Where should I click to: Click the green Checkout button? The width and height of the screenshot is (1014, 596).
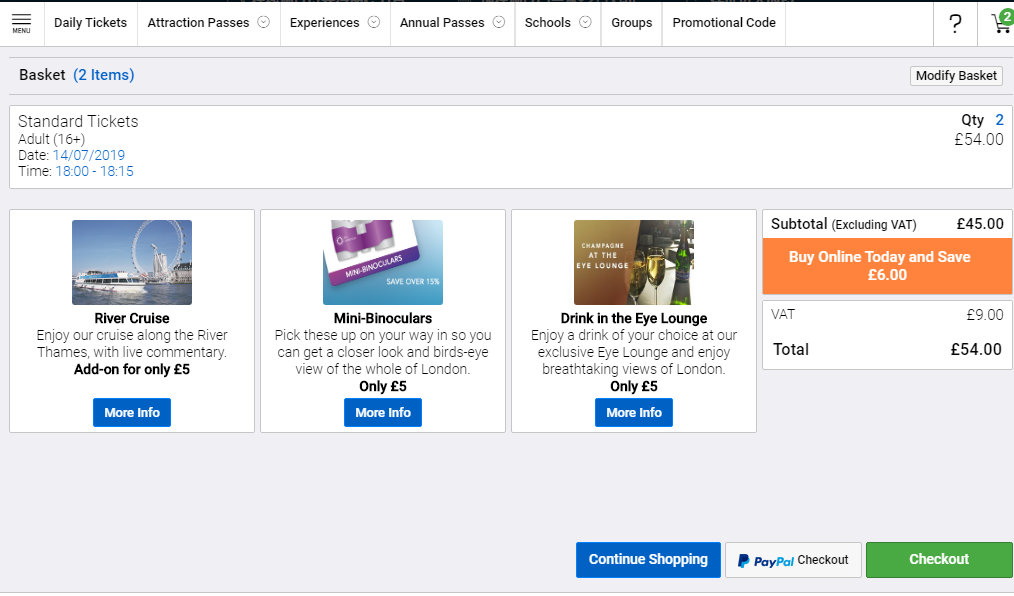coord(939,560)
